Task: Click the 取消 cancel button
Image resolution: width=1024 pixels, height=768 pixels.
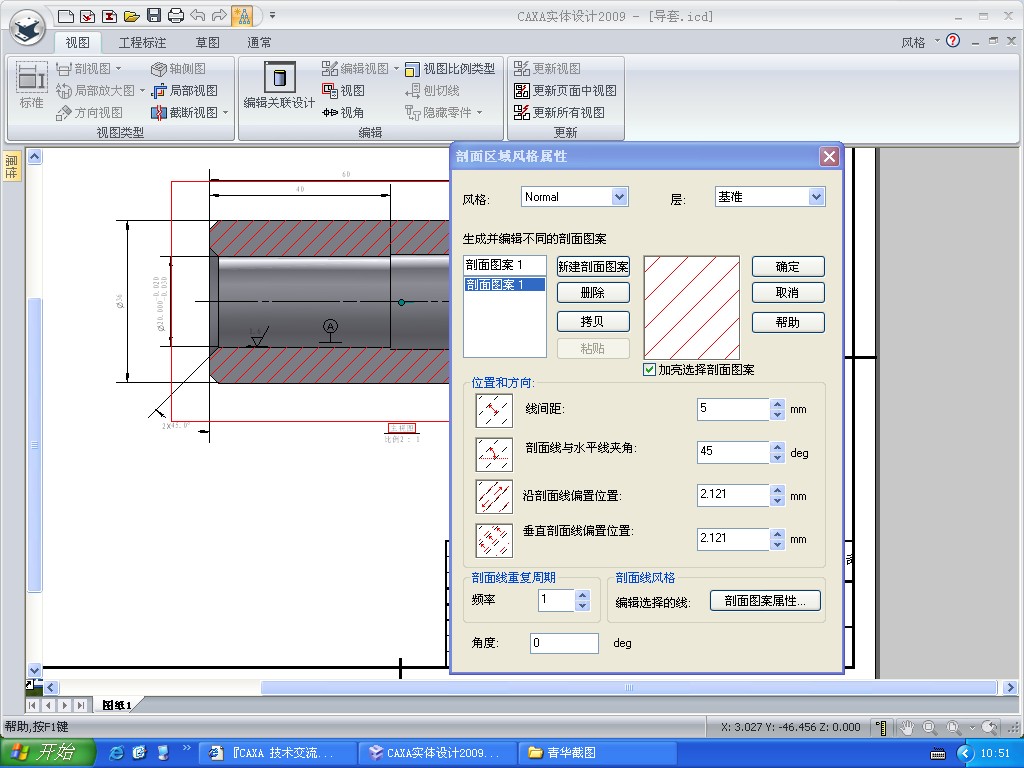Action: [x=788, y=293]
